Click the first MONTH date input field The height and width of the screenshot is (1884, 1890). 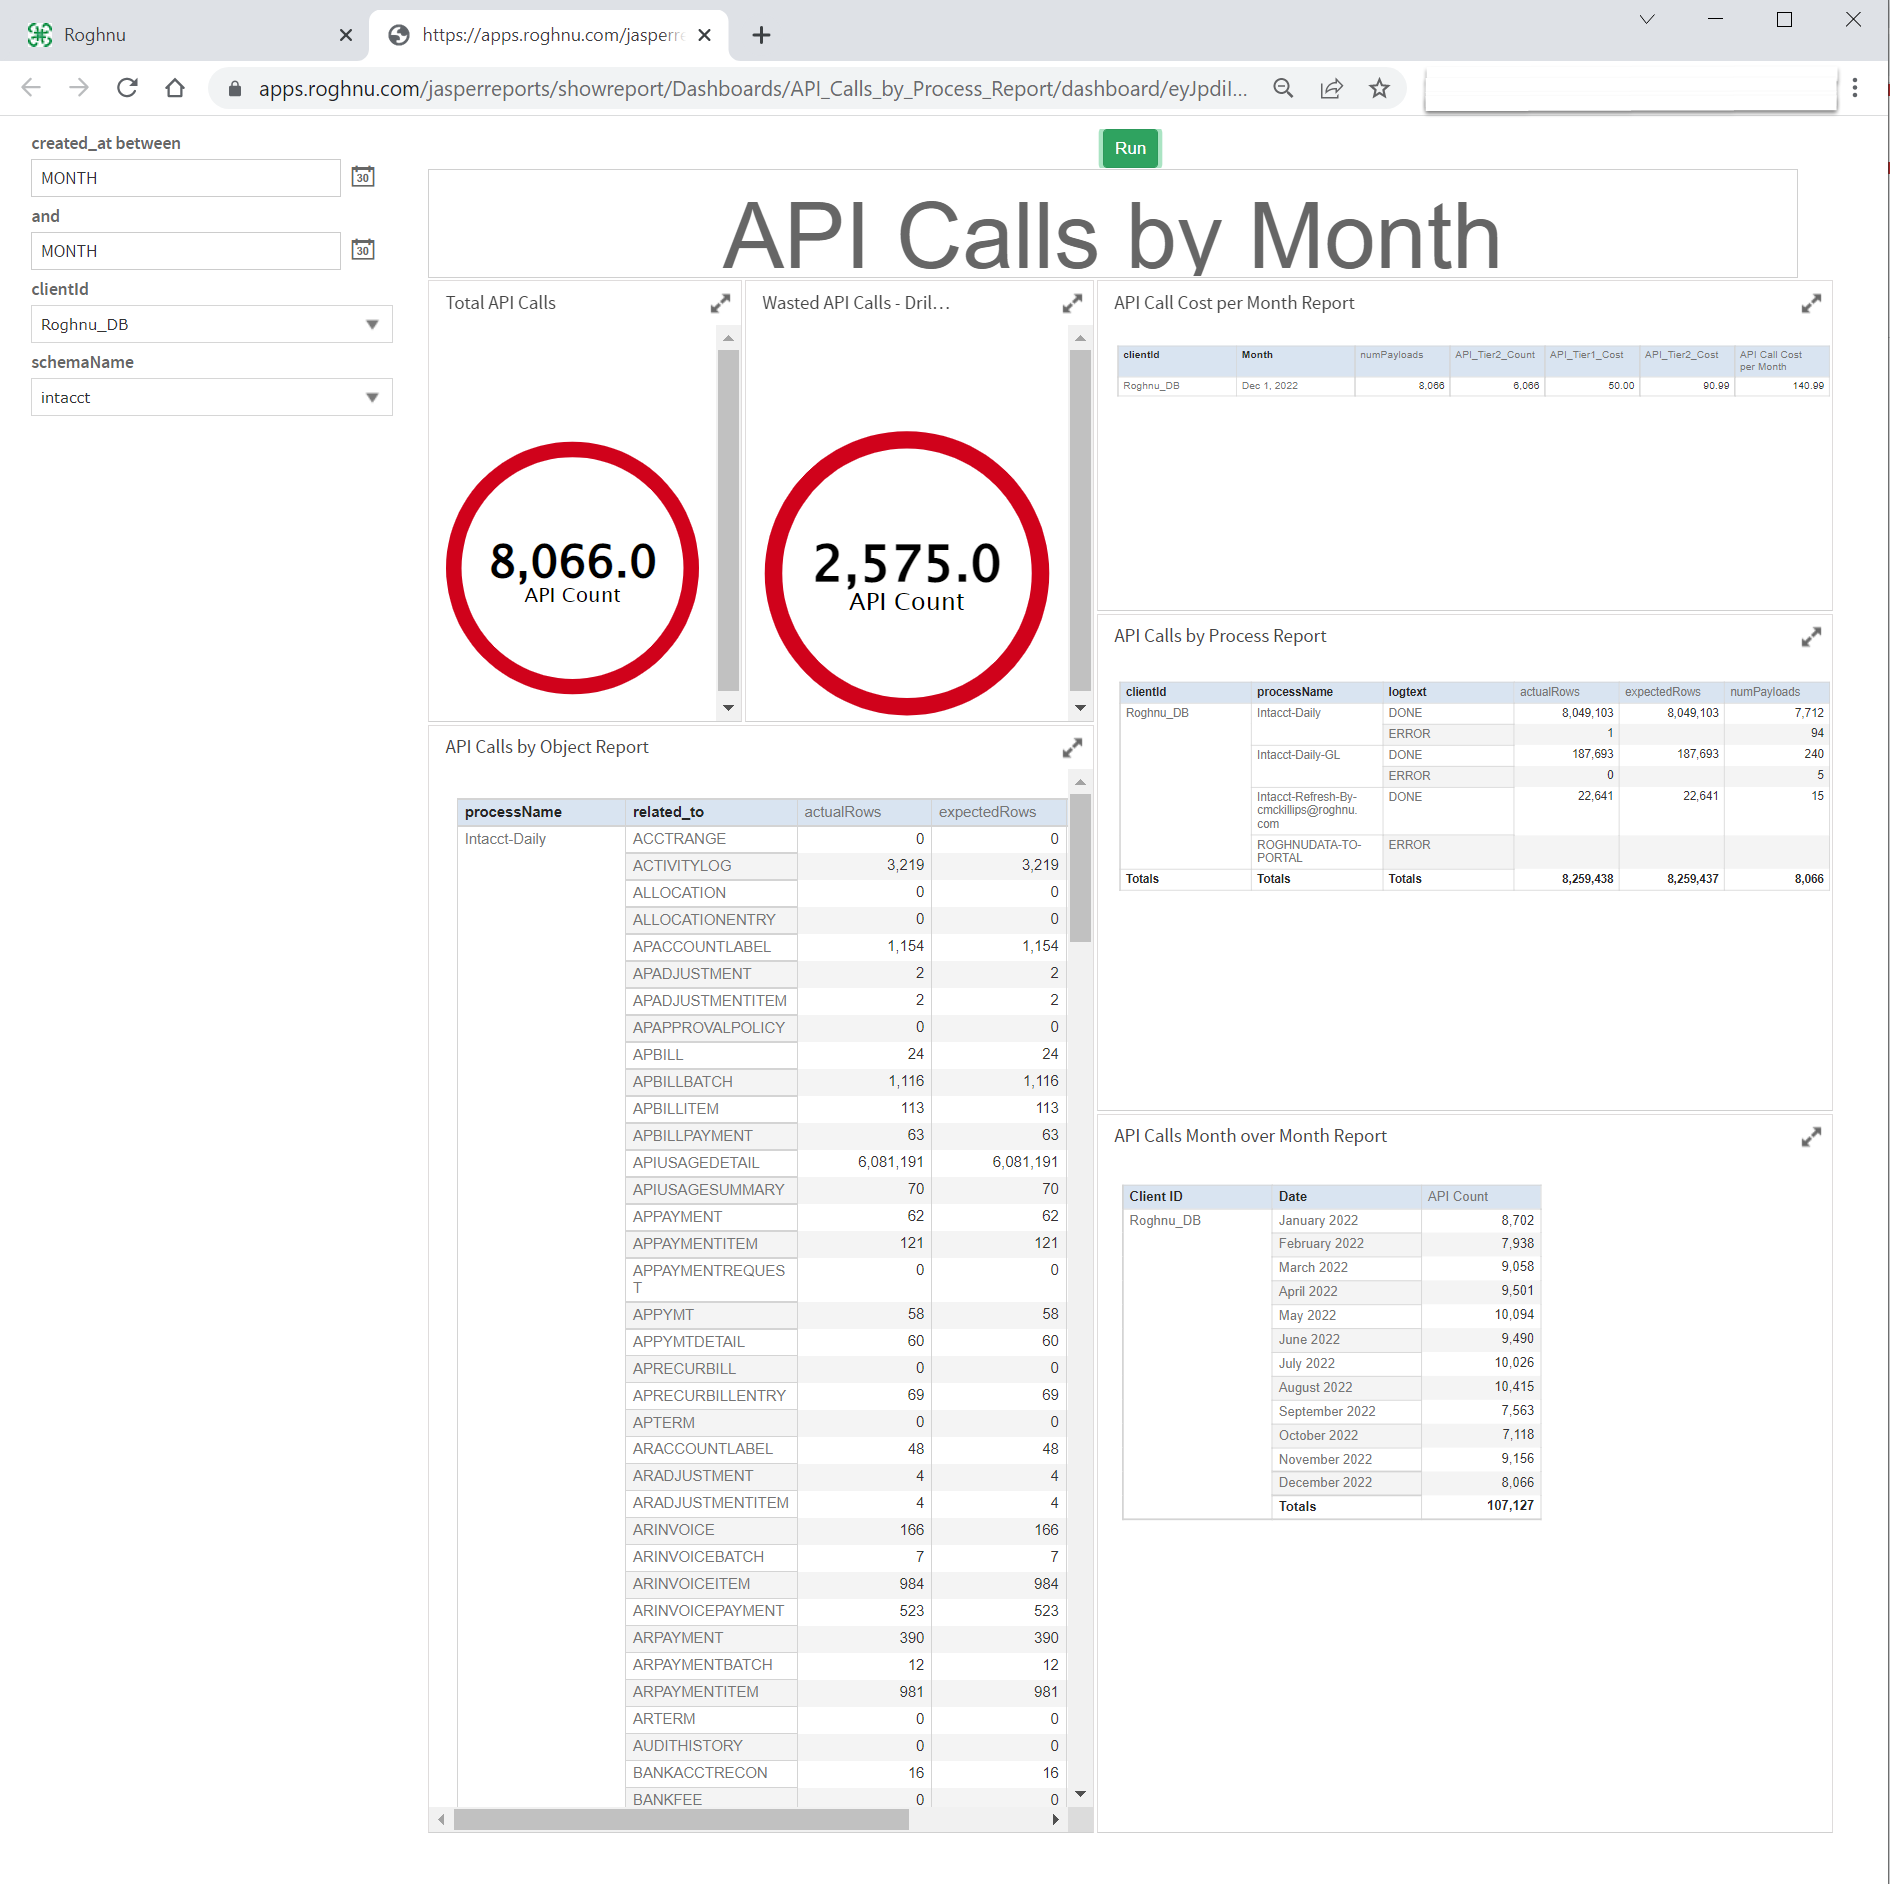(x=185, y=178)
